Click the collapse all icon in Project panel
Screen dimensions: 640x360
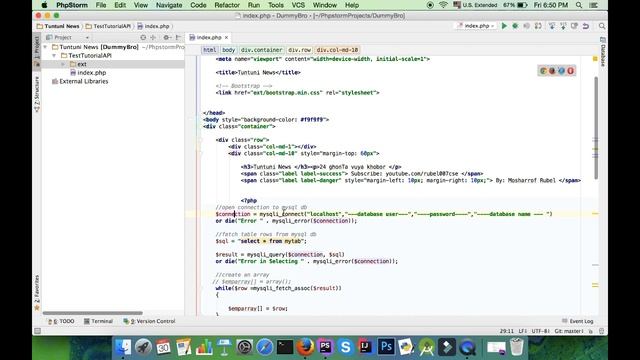coord(153,37)
